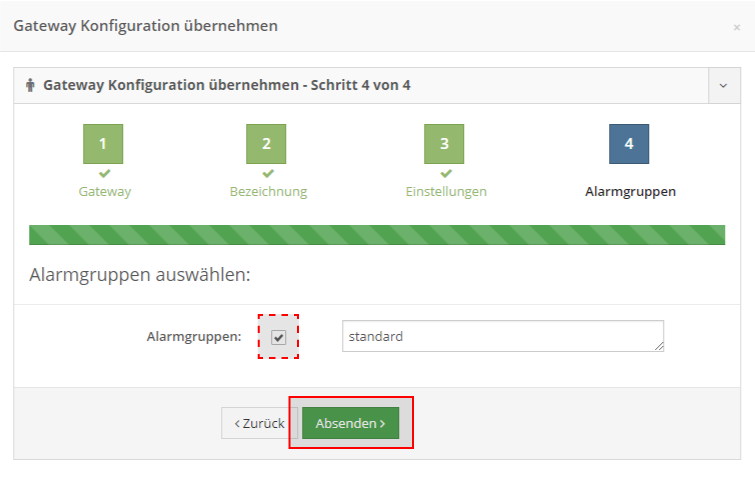The height and width of the screenshot is (499, 755).
Task: Click the person icon in panel header
Action: [30, 85]
